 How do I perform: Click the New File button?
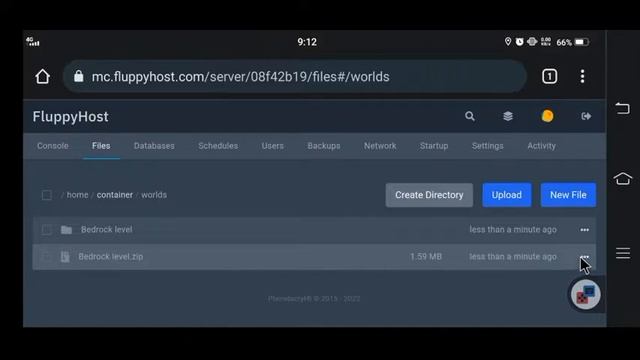568,195
